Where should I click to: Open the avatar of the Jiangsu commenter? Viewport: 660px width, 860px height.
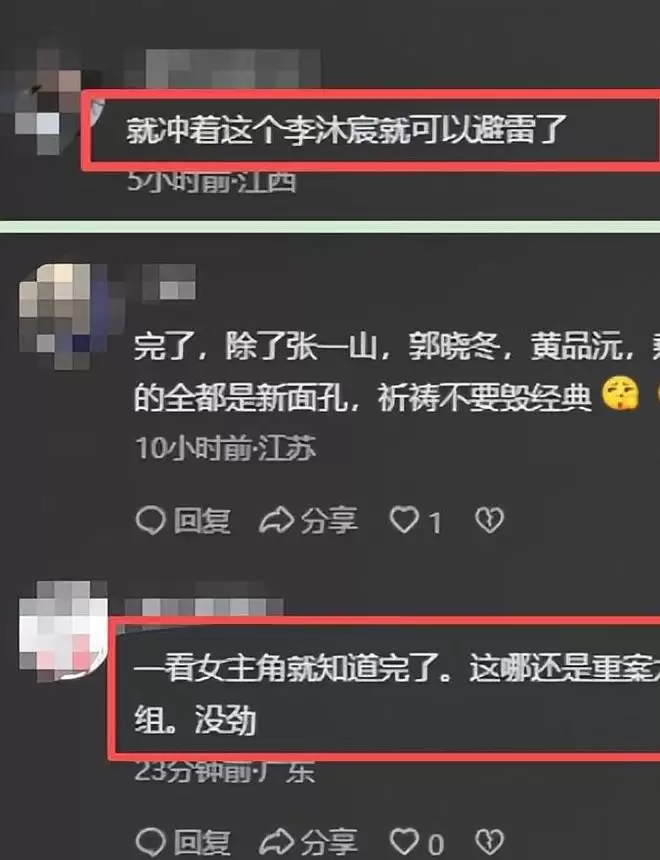click(x=62, y=315)
